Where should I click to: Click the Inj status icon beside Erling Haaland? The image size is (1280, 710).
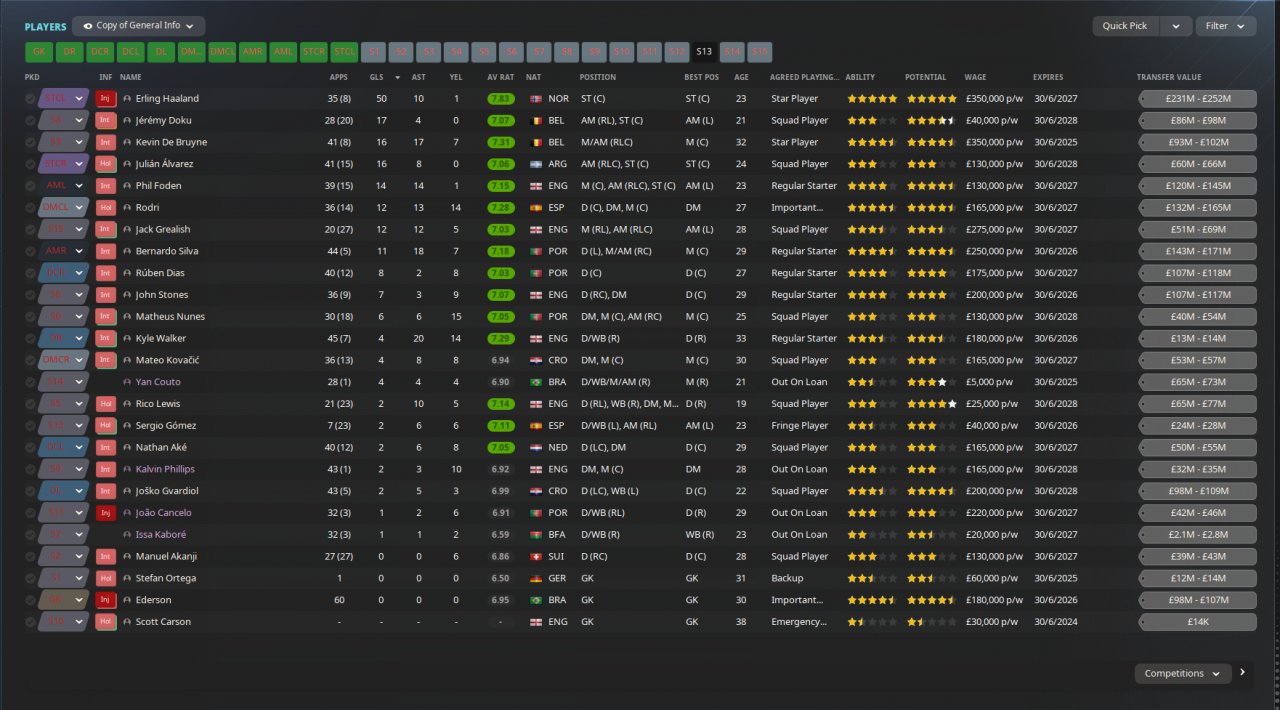[105, 98]
